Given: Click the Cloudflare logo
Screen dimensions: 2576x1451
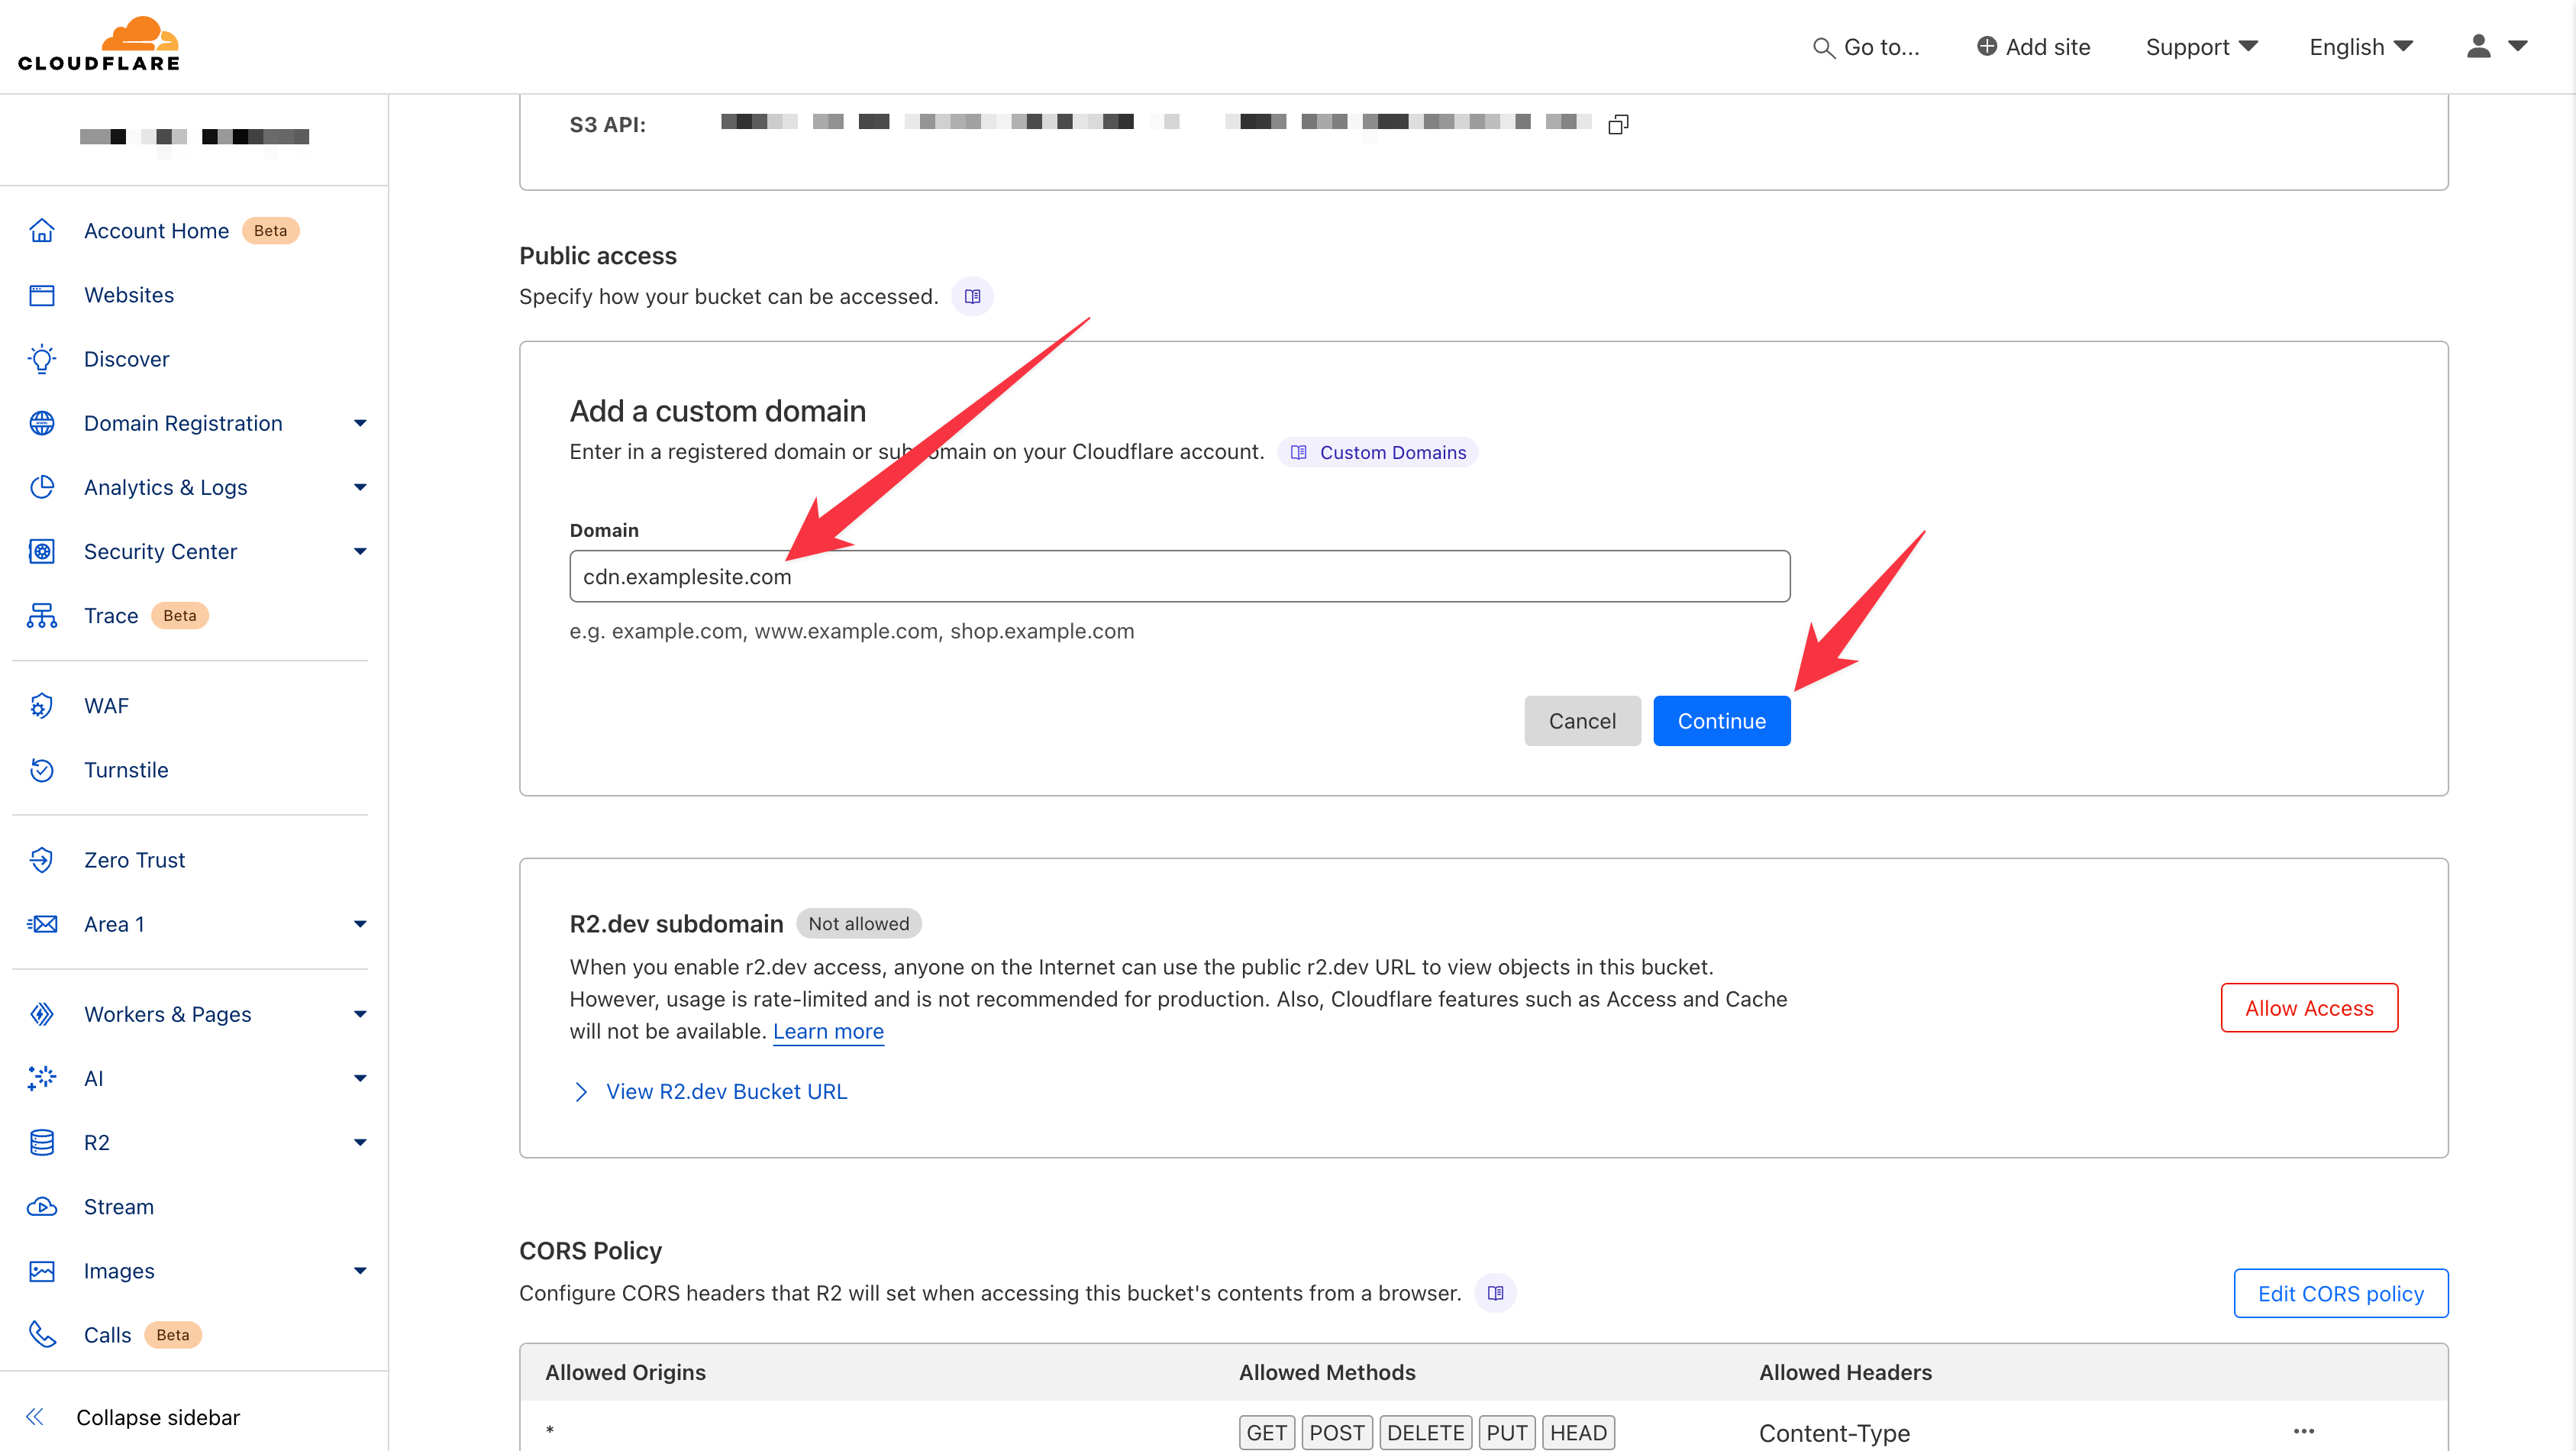Looking at the screenshot, I should tap(99, 45).
